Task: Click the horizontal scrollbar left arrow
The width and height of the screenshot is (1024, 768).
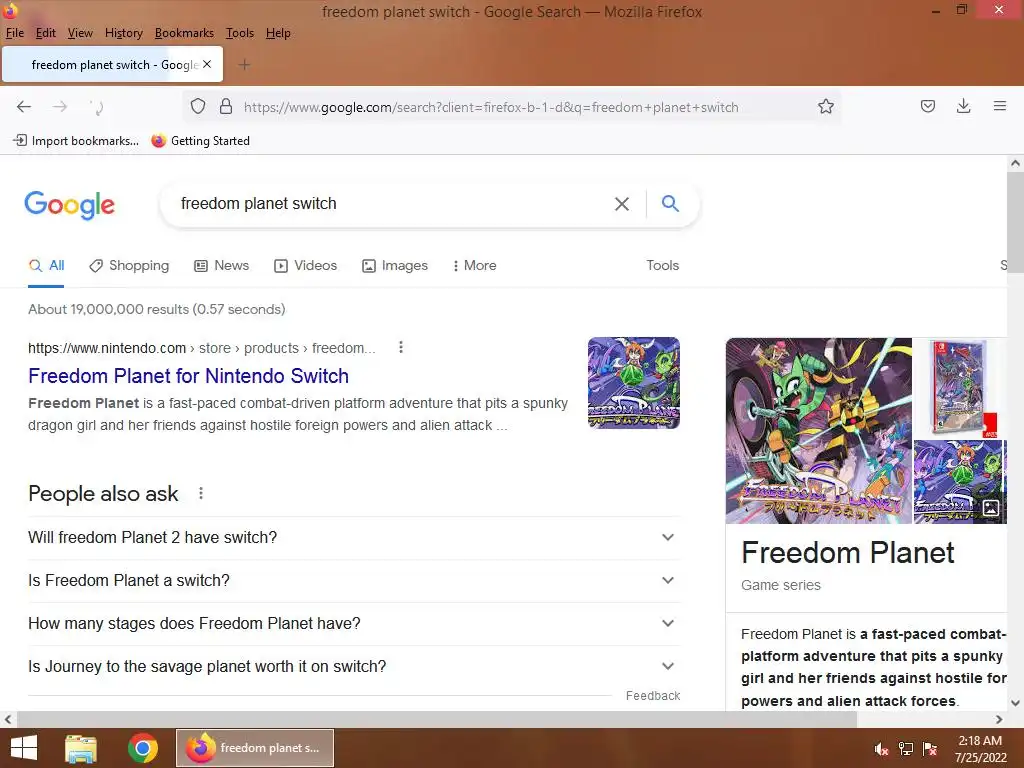Action: coord(8,719)
